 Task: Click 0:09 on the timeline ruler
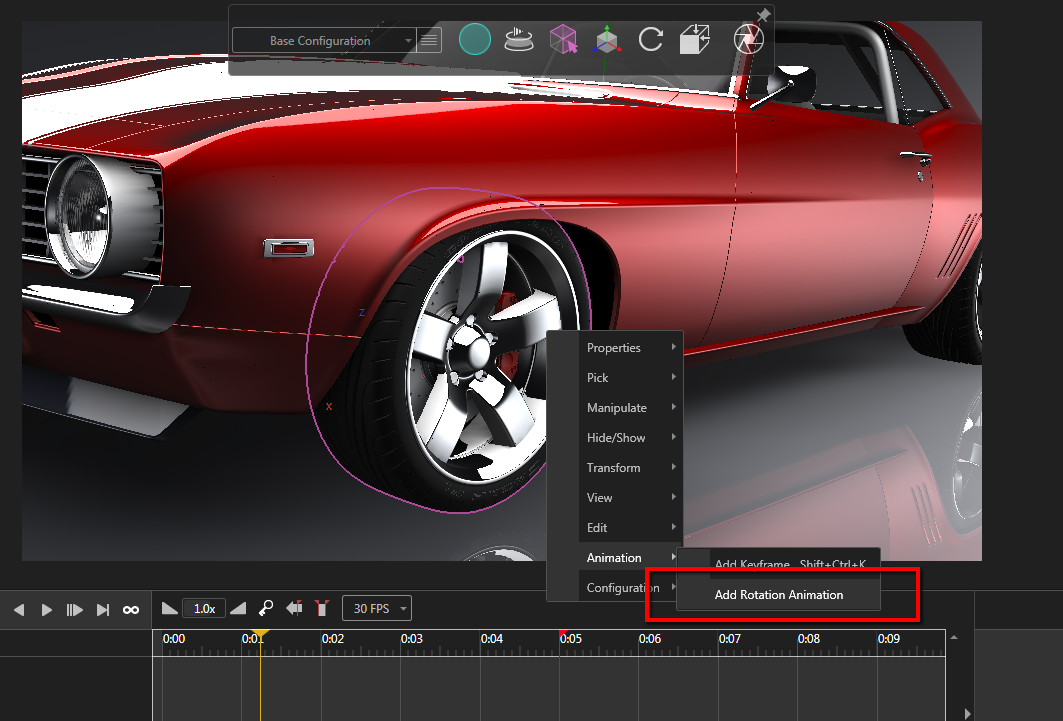point(889,638)
